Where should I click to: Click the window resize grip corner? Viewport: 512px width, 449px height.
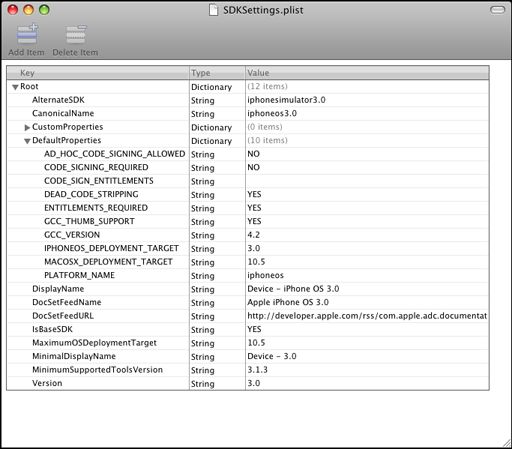pos(506,443)
